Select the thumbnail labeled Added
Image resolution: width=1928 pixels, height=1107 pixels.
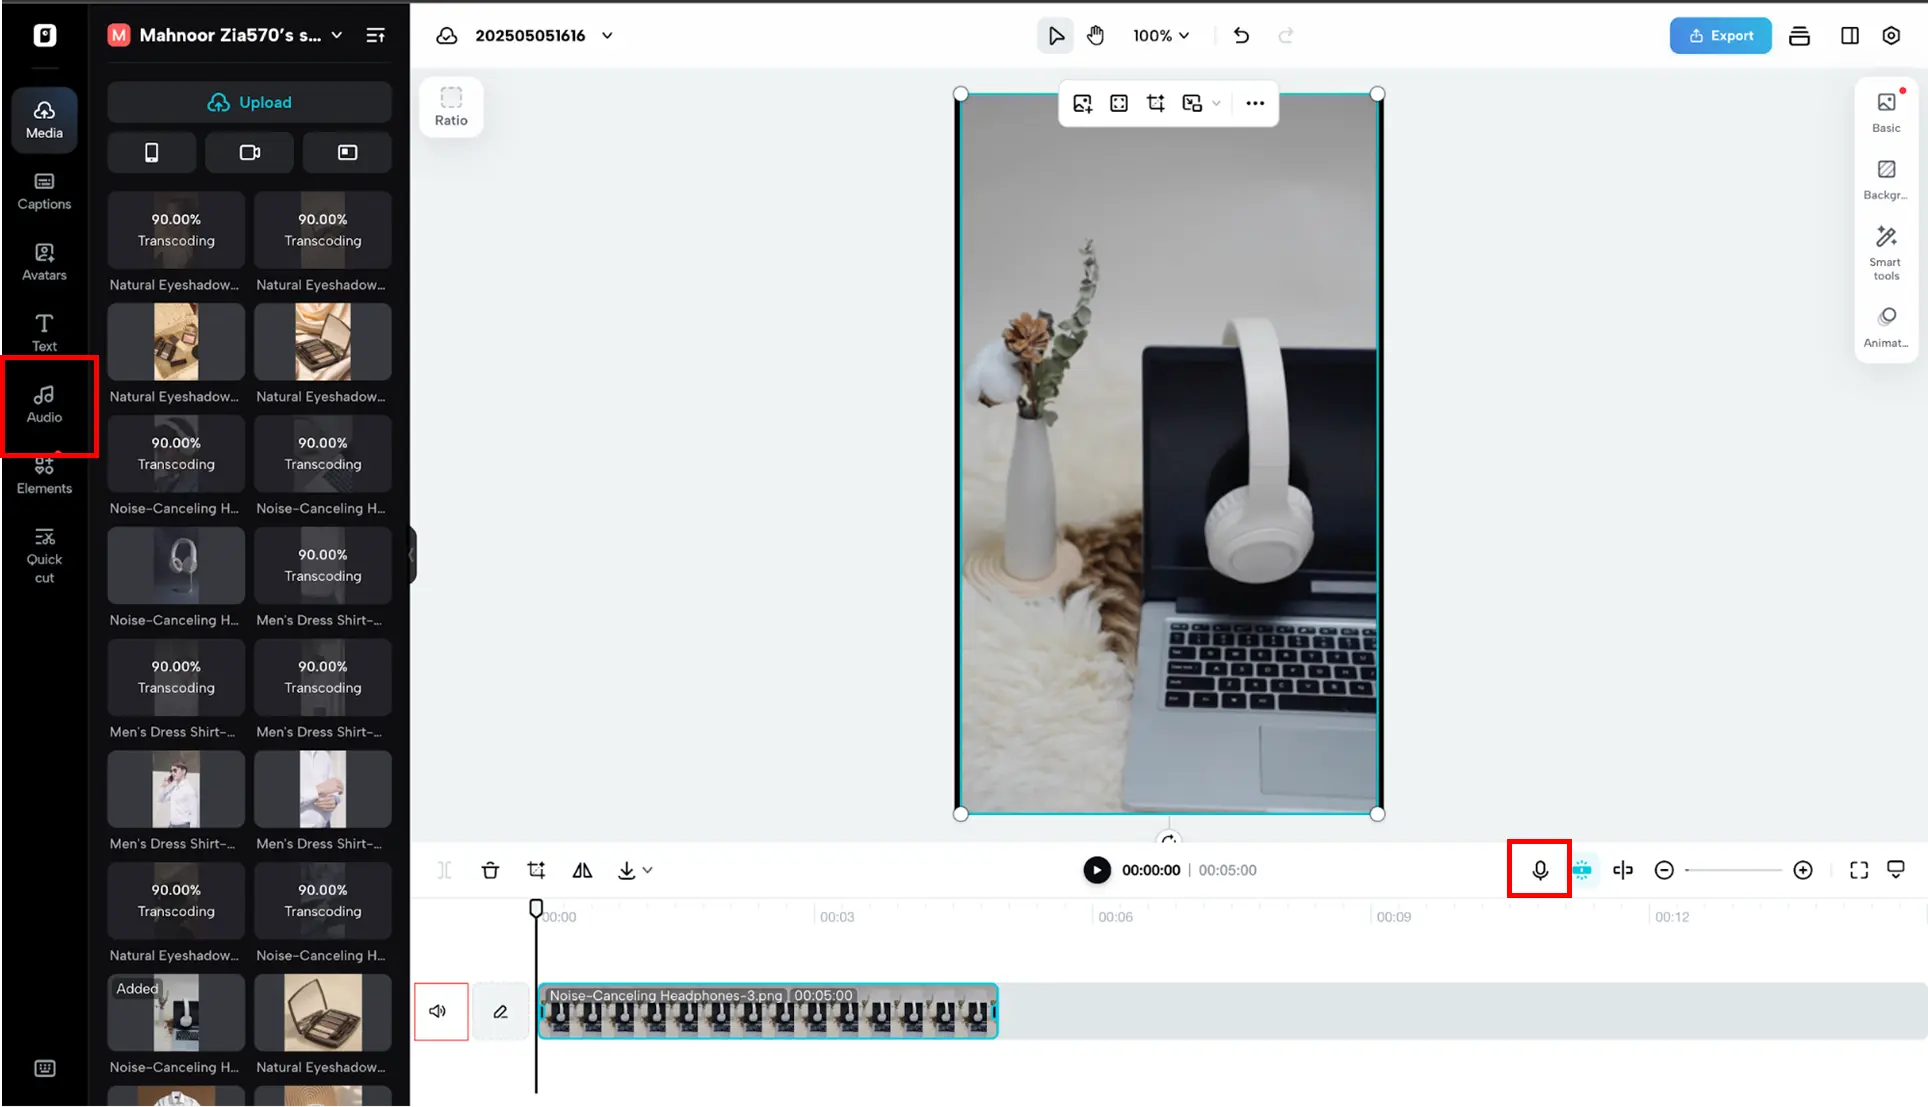[x=176, y=1012]
